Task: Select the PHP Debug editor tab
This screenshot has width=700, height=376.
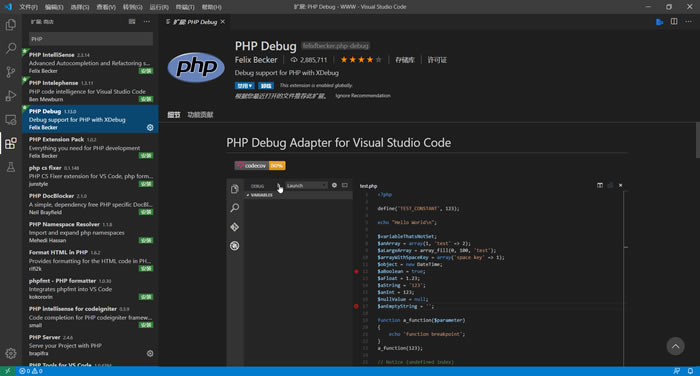Action: [x=196, y=21]
